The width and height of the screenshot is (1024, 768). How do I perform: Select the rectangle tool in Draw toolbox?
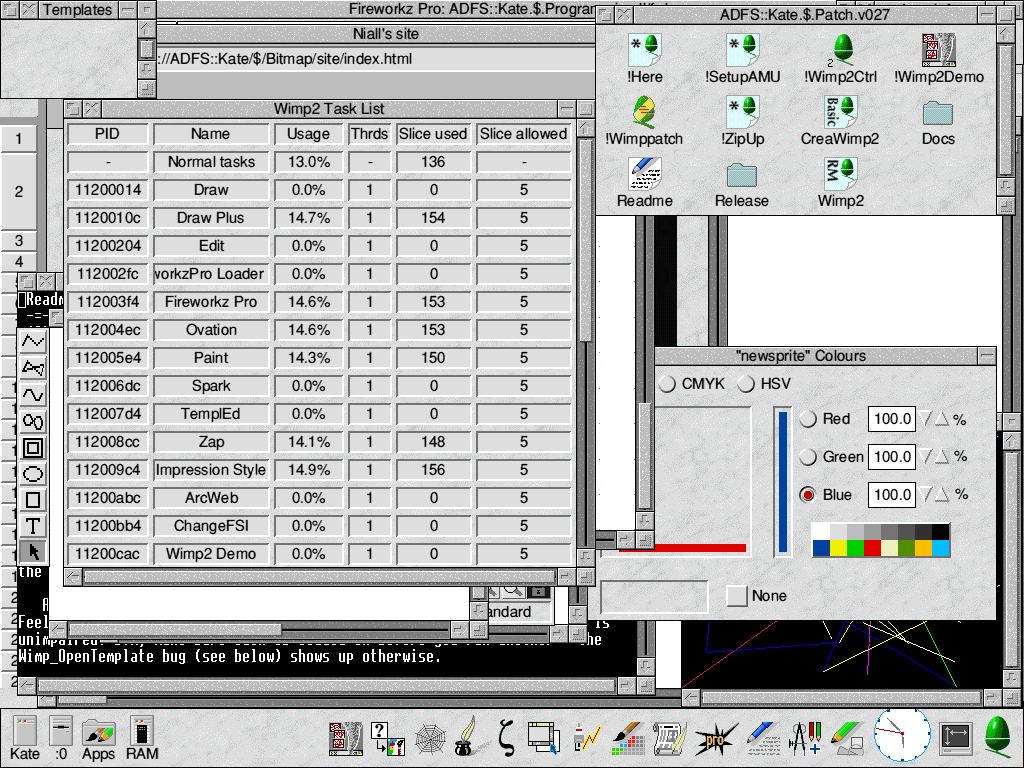point(33,500)
